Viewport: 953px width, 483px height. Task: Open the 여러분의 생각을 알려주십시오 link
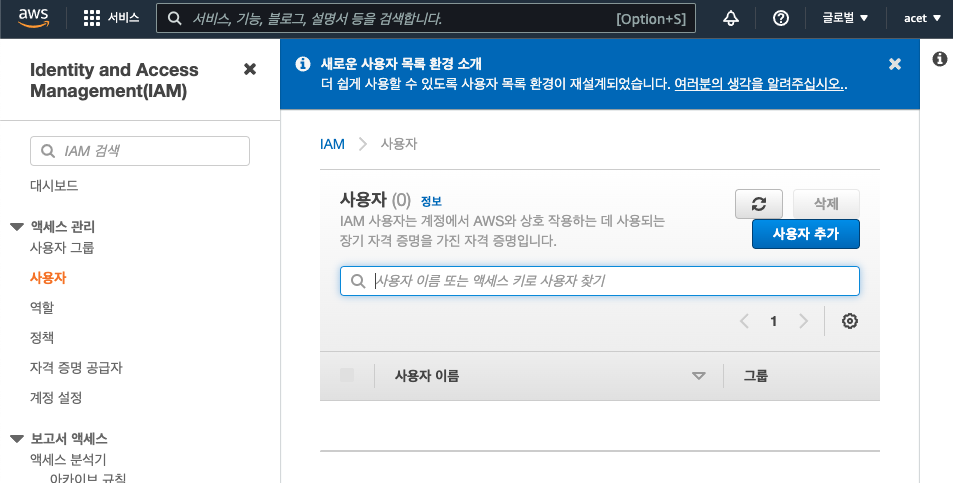coord(759,84)
